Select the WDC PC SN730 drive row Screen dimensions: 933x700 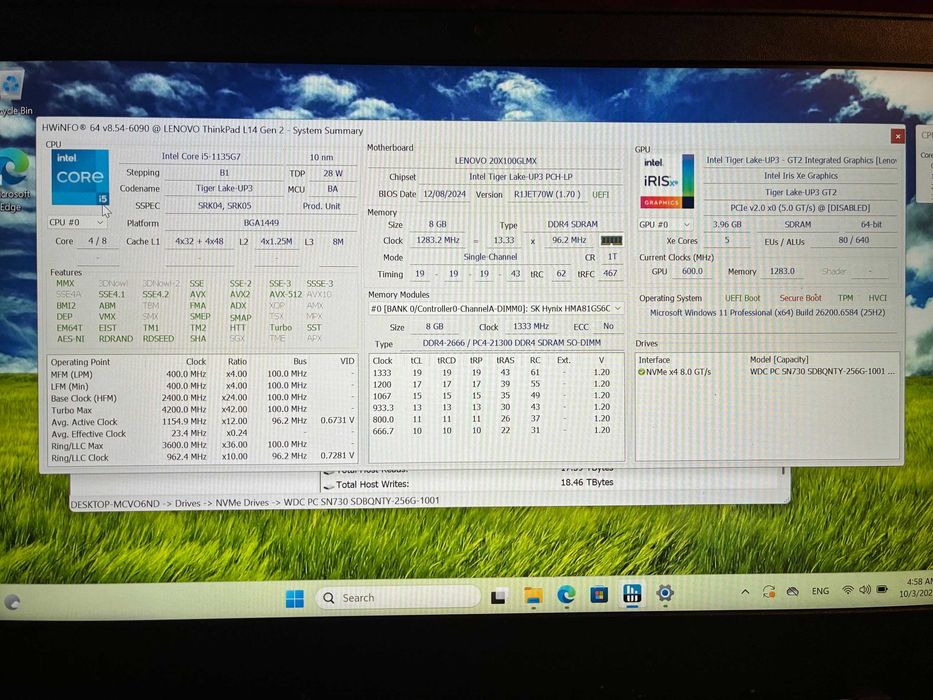(x=766, y=372)
